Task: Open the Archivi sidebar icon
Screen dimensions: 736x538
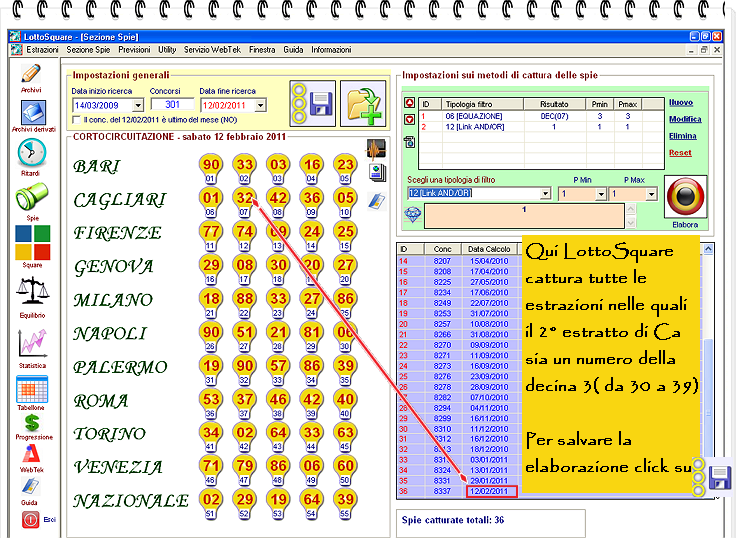Action: (31, 74)
